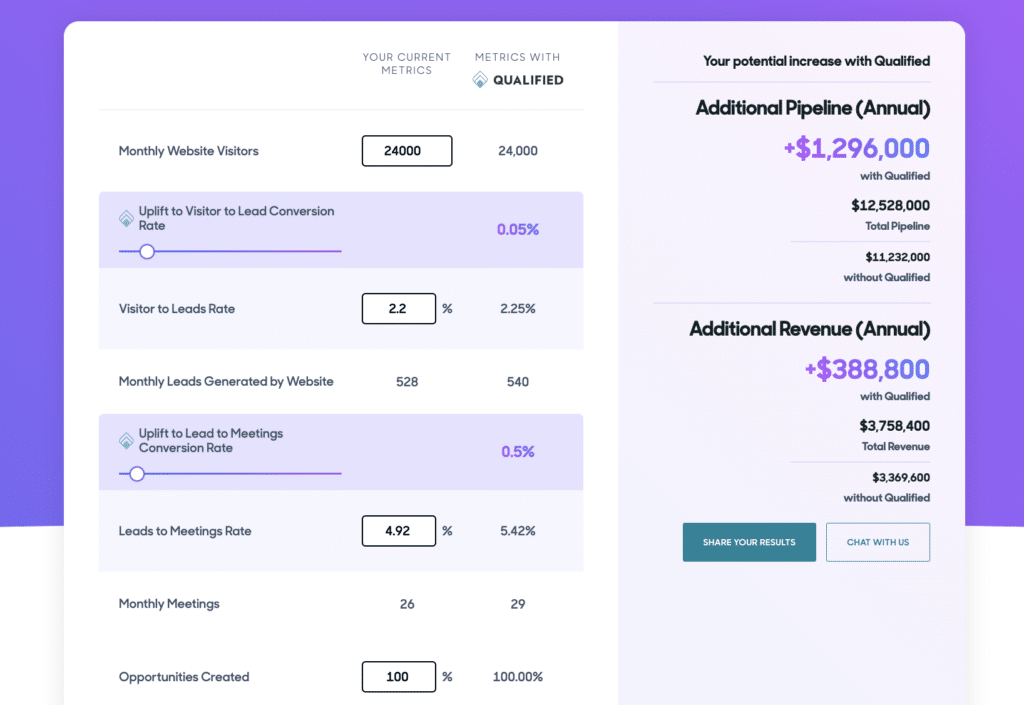Screen dimensions: 1024x705
Task: Click the 528 monthly leads value
Action: click(x=407, y=382)
